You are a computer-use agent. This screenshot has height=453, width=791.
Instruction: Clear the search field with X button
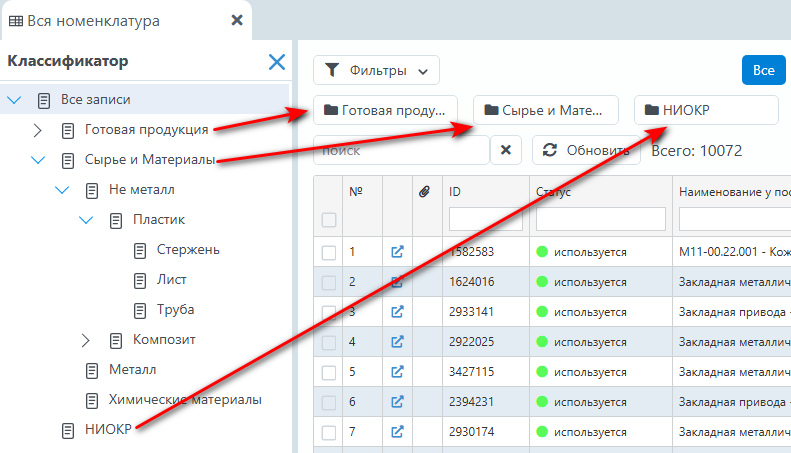tap(505, 150)
